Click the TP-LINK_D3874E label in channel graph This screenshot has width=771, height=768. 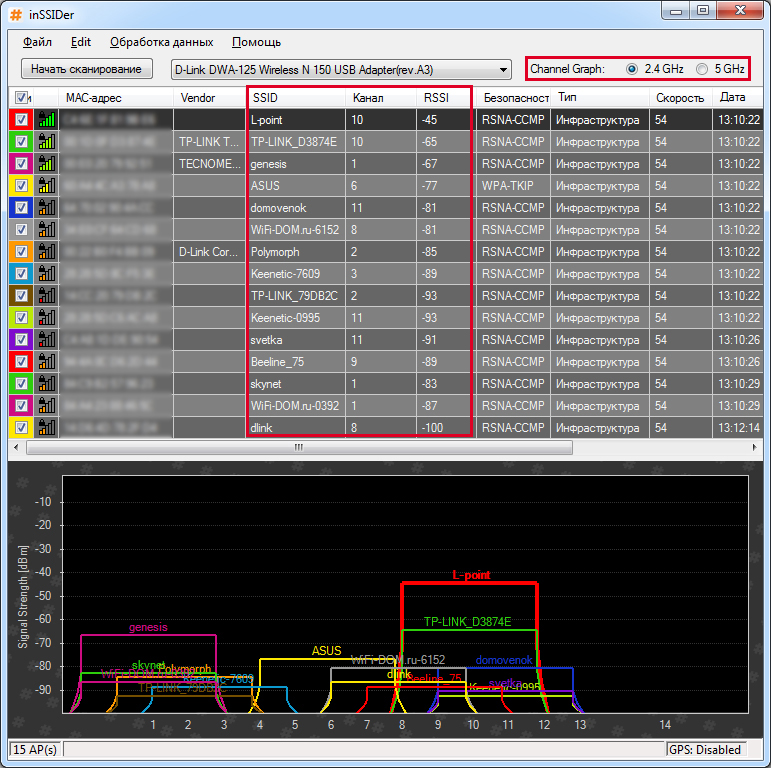click(468, 621)
